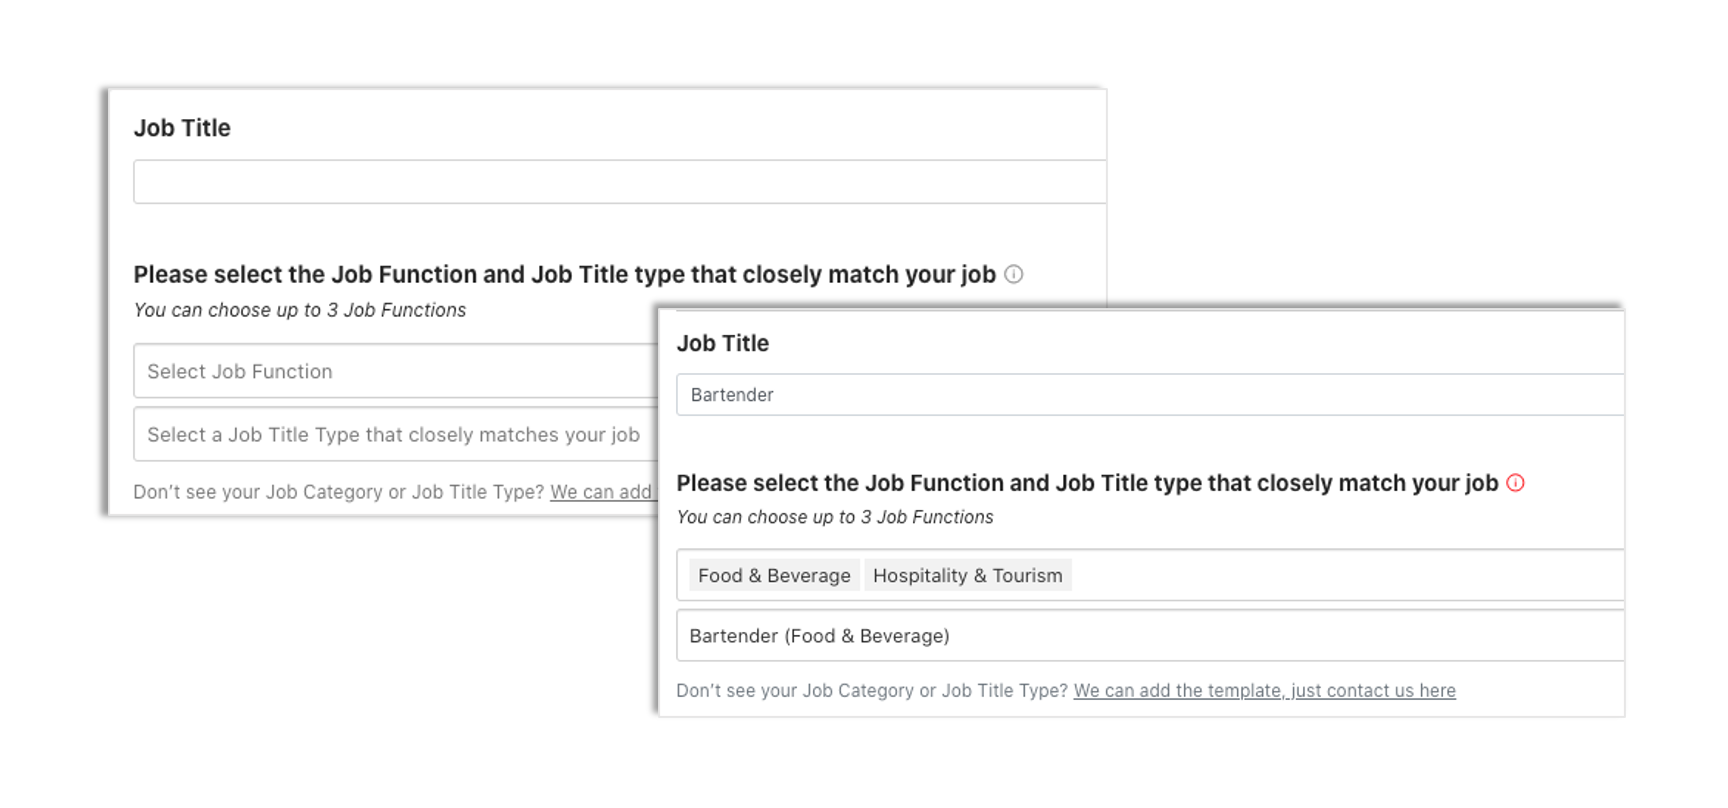
Task: Click the heading about matching Job Function and Title
Action: (x=1090, y=483)
